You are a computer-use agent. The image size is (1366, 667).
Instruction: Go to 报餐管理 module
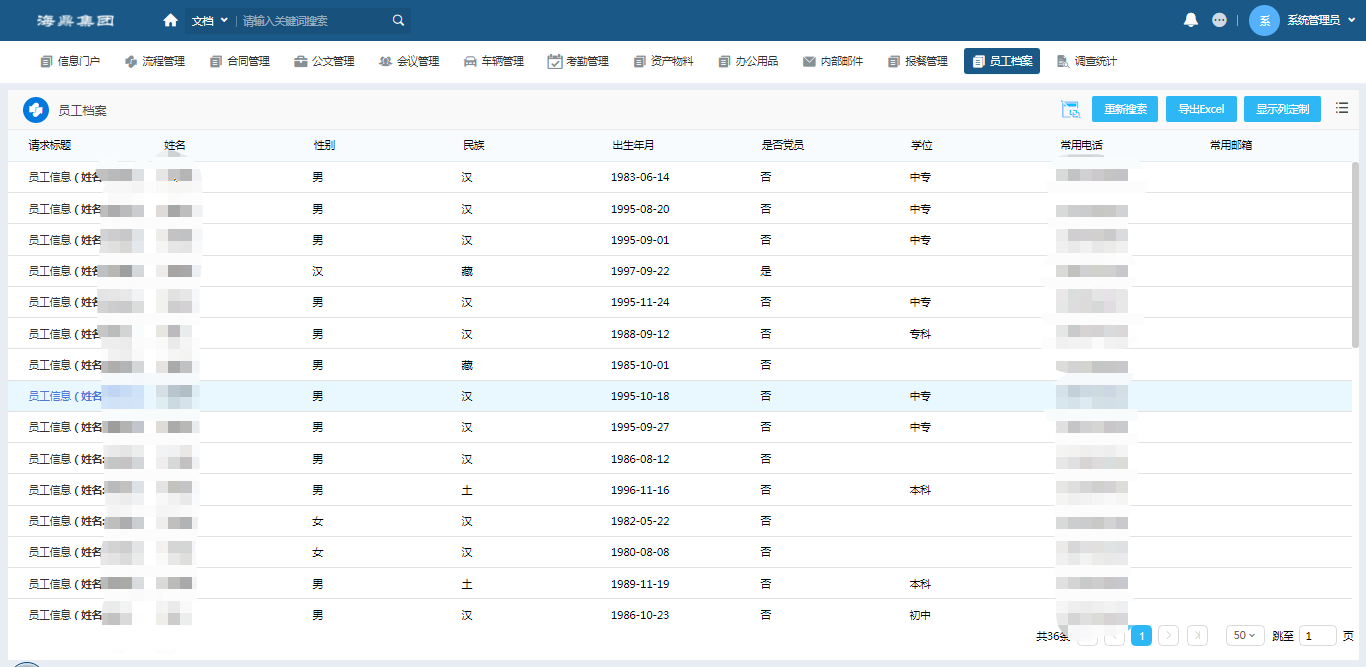[918, 61]
